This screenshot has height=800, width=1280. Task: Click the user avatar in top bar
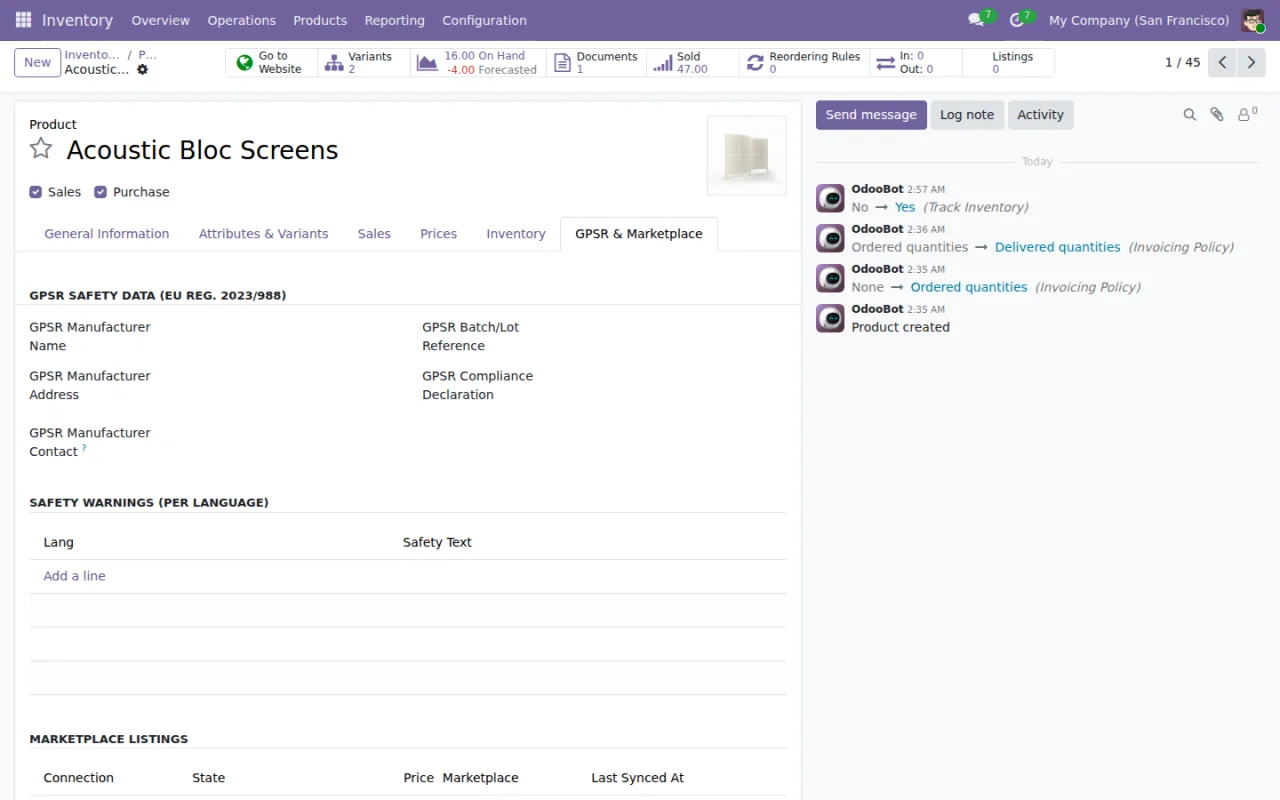click(x=1253, y=20)
